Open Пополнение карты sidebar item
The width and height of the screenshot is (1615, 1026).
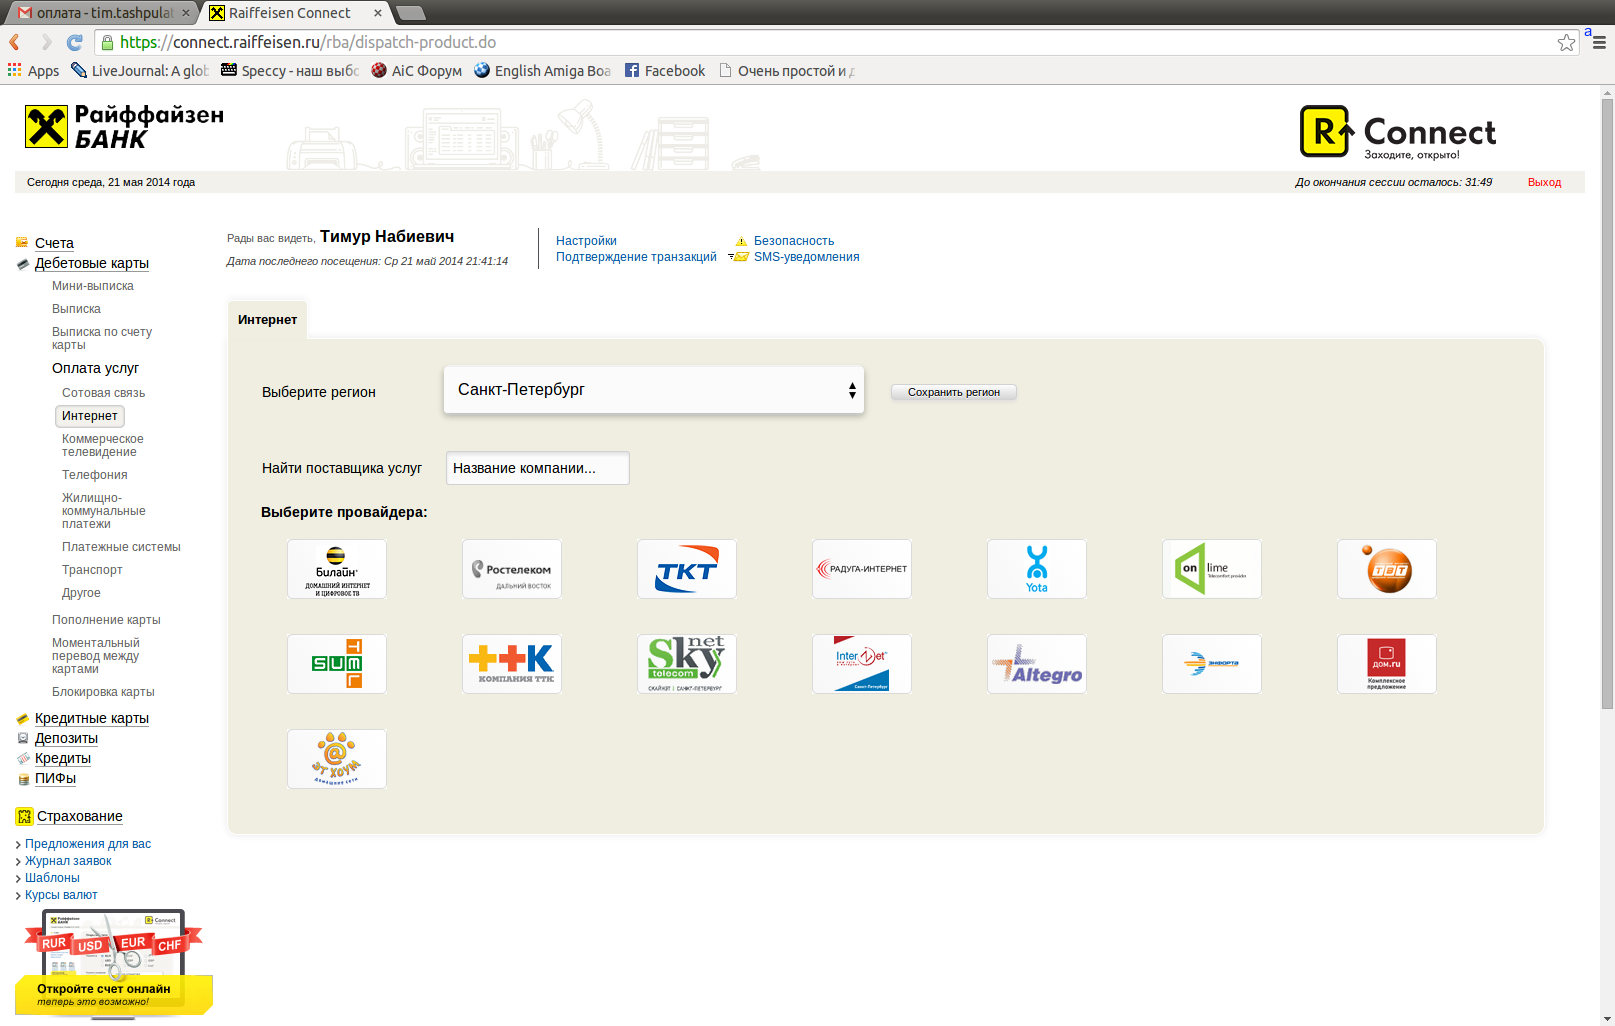click(x=106, y=620)
